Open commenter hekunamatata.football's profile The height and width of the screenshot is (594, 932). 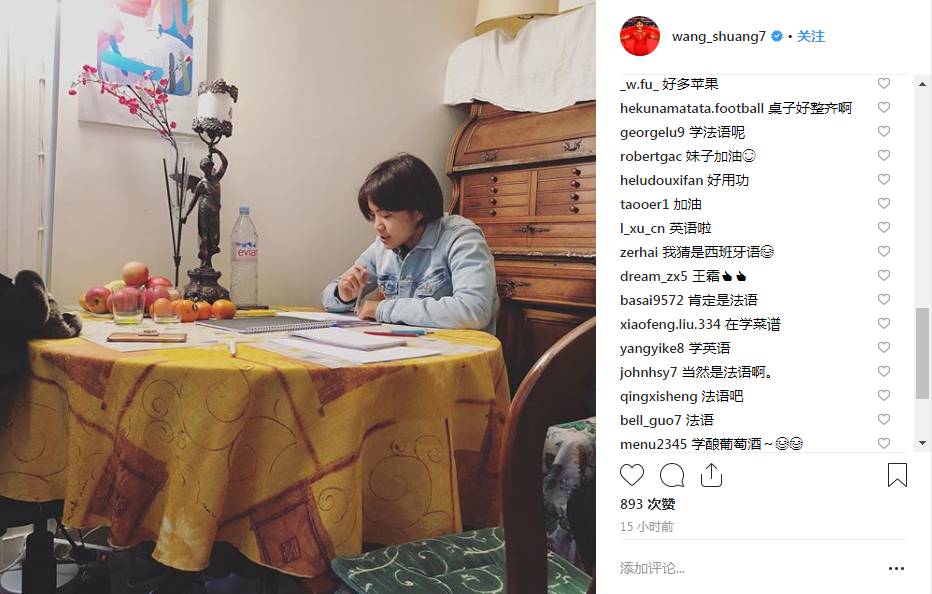point(692,108)
